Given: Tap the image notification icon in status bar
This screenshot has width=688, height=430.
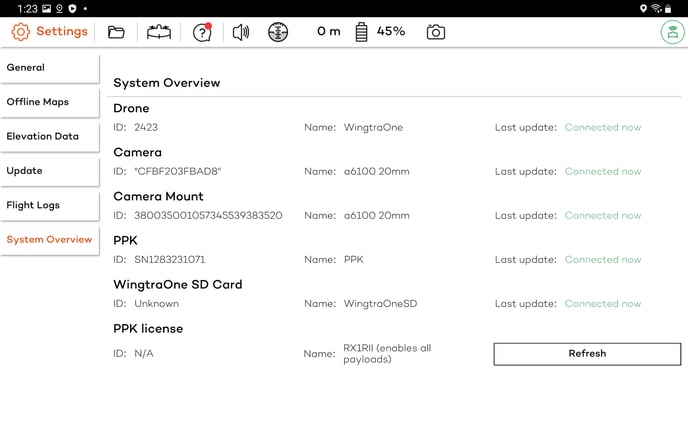Looking at the screenshot, I should pos(46,8).
